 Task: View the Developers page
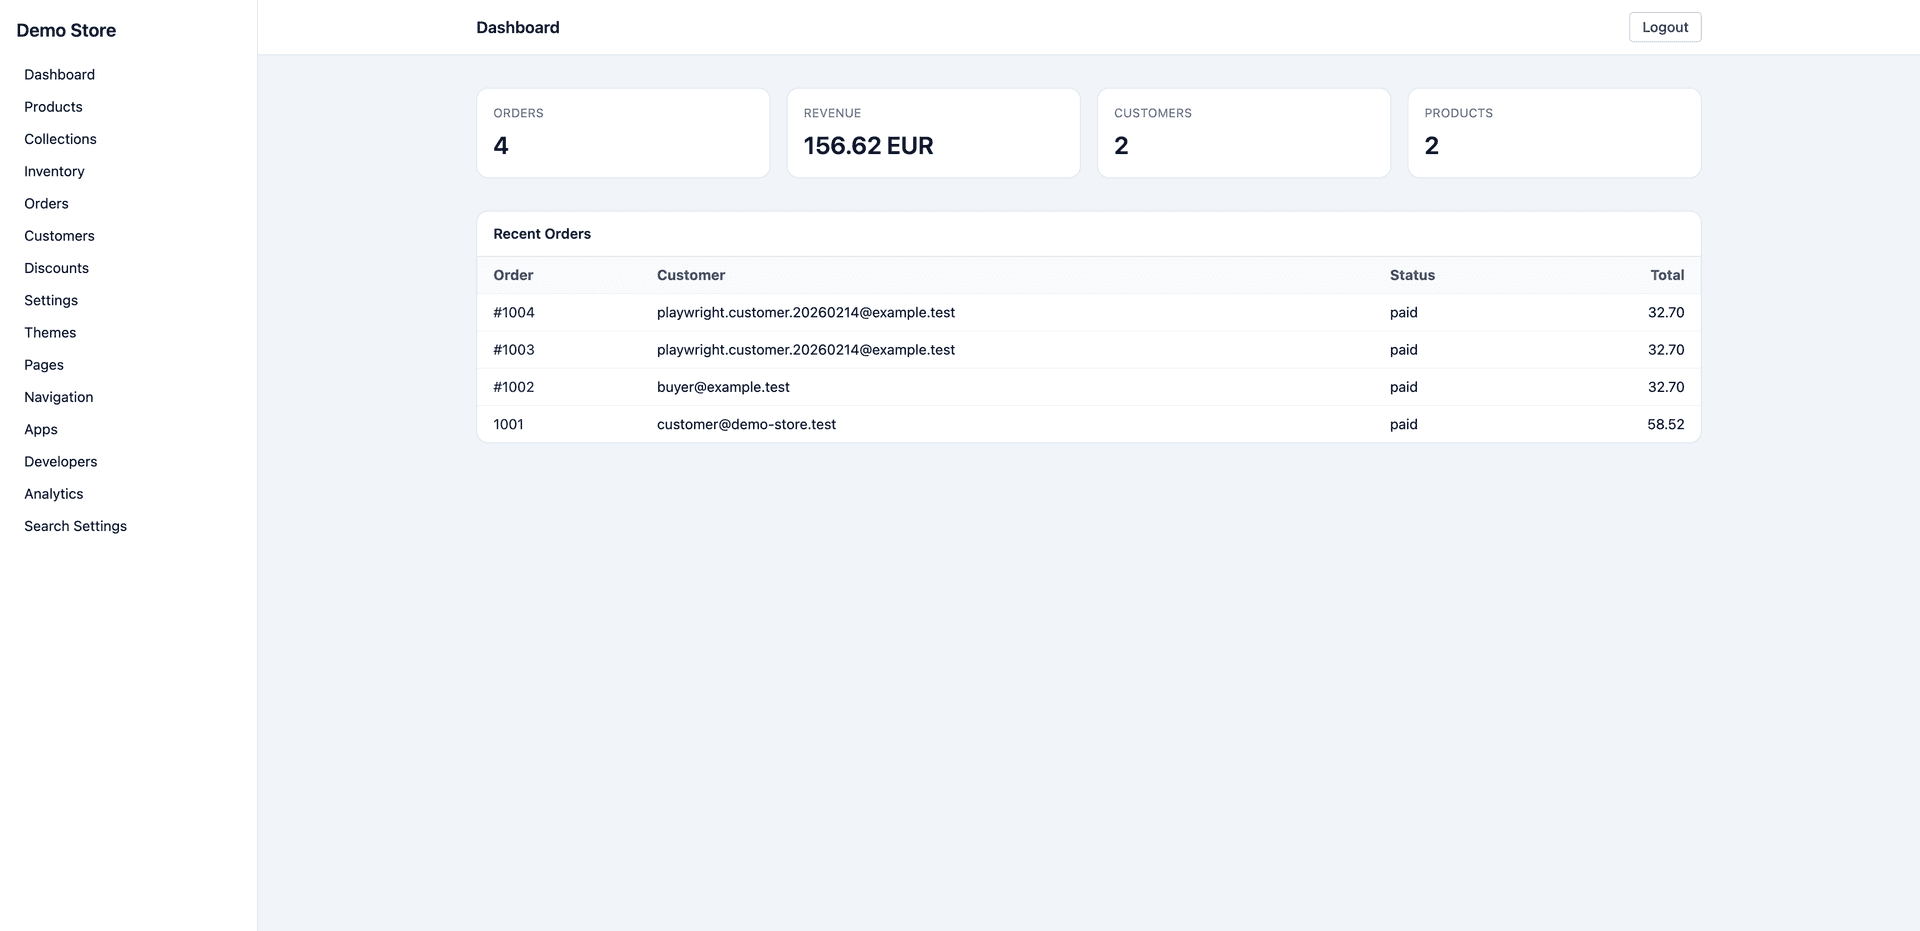60,461
